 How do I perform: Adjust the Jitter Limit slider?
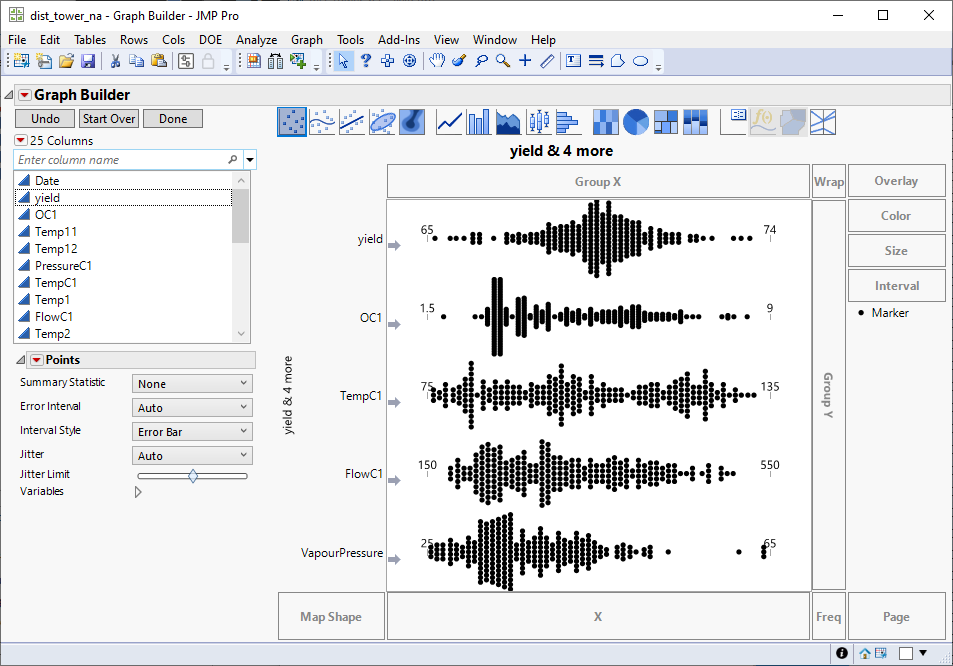click(194, 475)
